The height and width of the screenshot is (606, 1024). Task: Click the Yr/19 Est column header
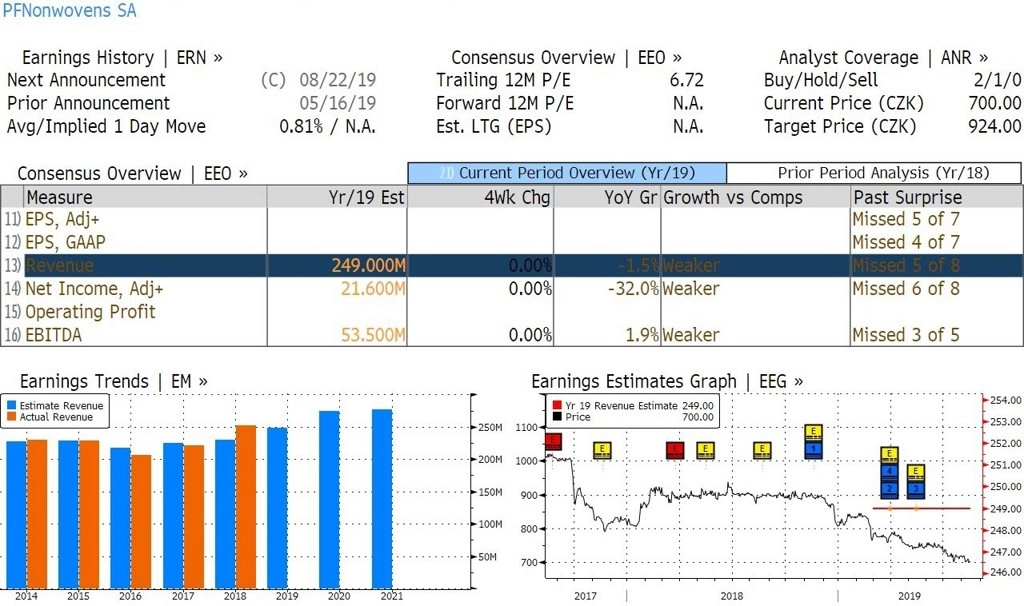coord(337,197)
